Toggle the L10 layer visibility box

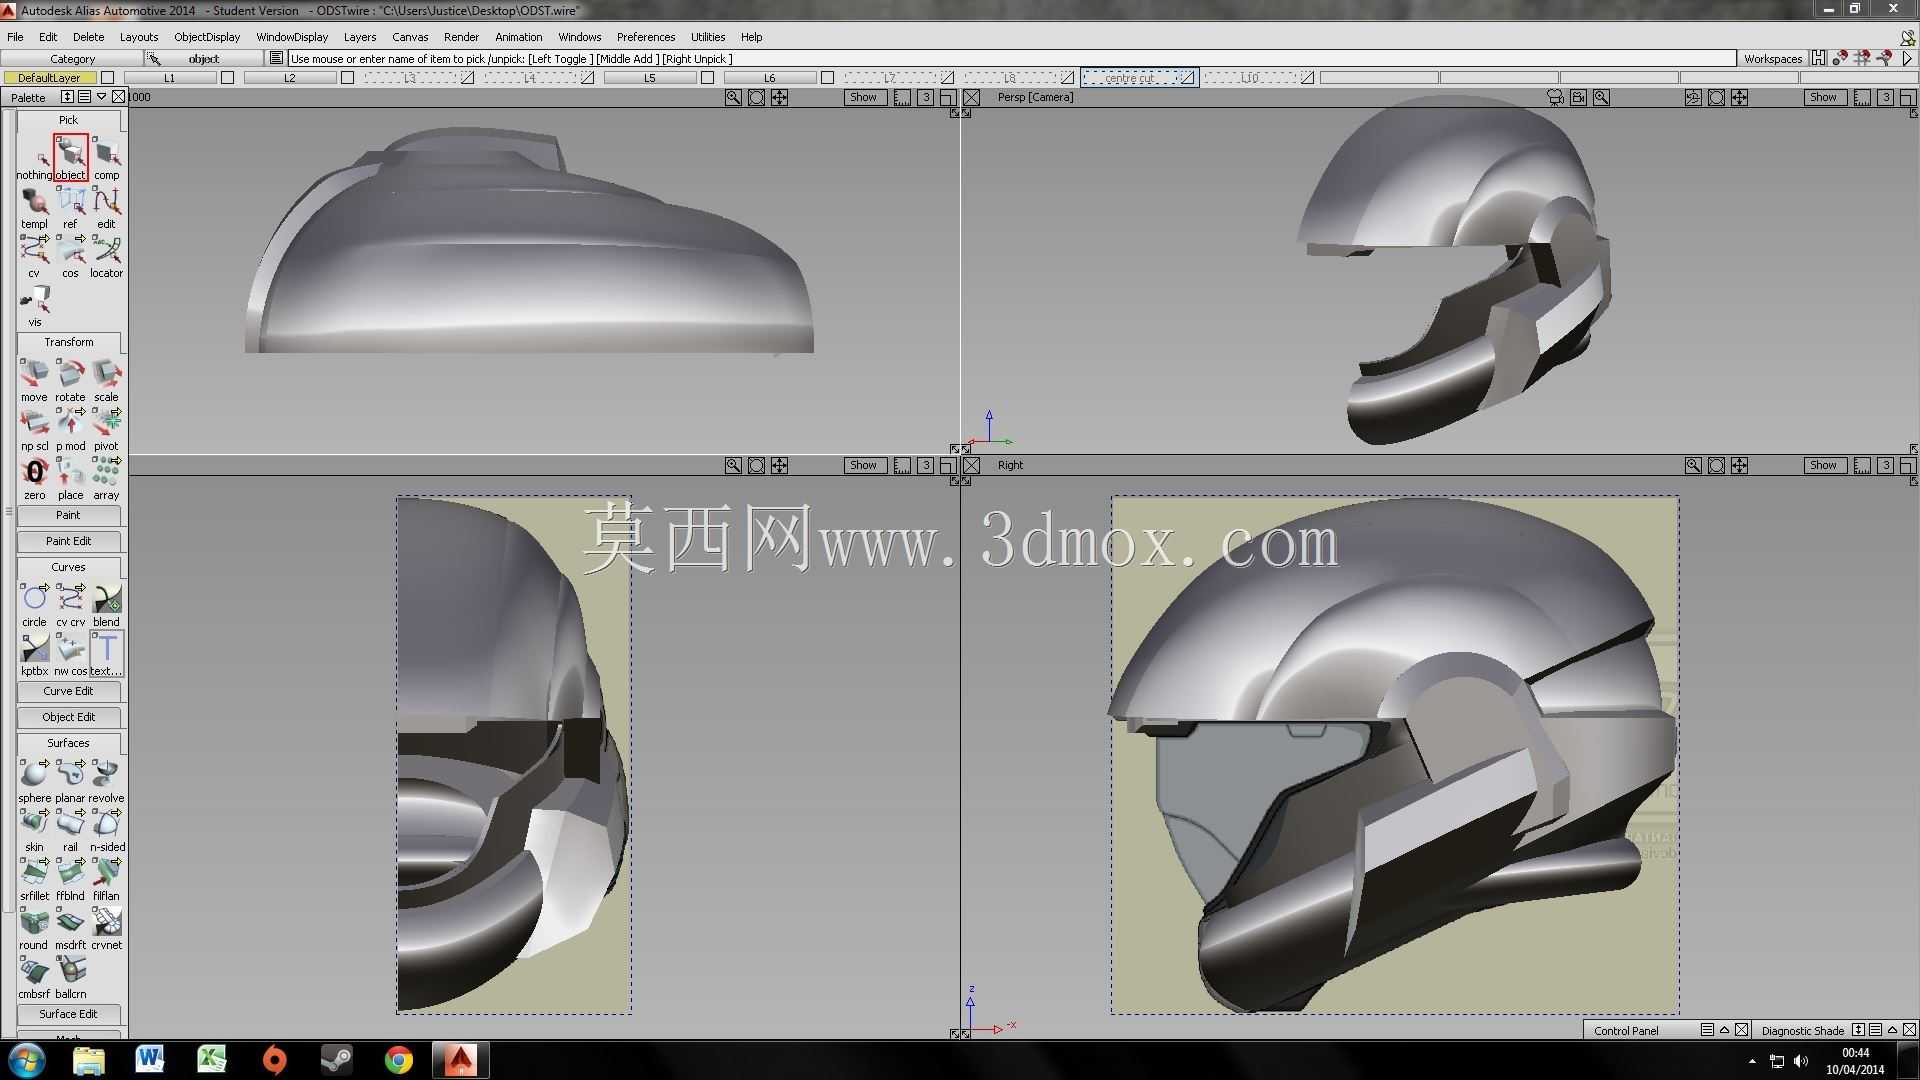[1308, 78]
